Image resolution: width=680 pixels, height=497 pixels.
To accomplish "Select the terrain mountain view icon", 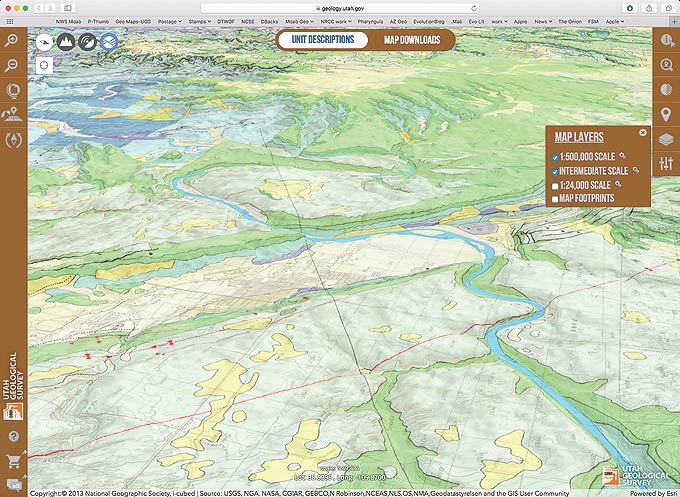I will [66, 42].
